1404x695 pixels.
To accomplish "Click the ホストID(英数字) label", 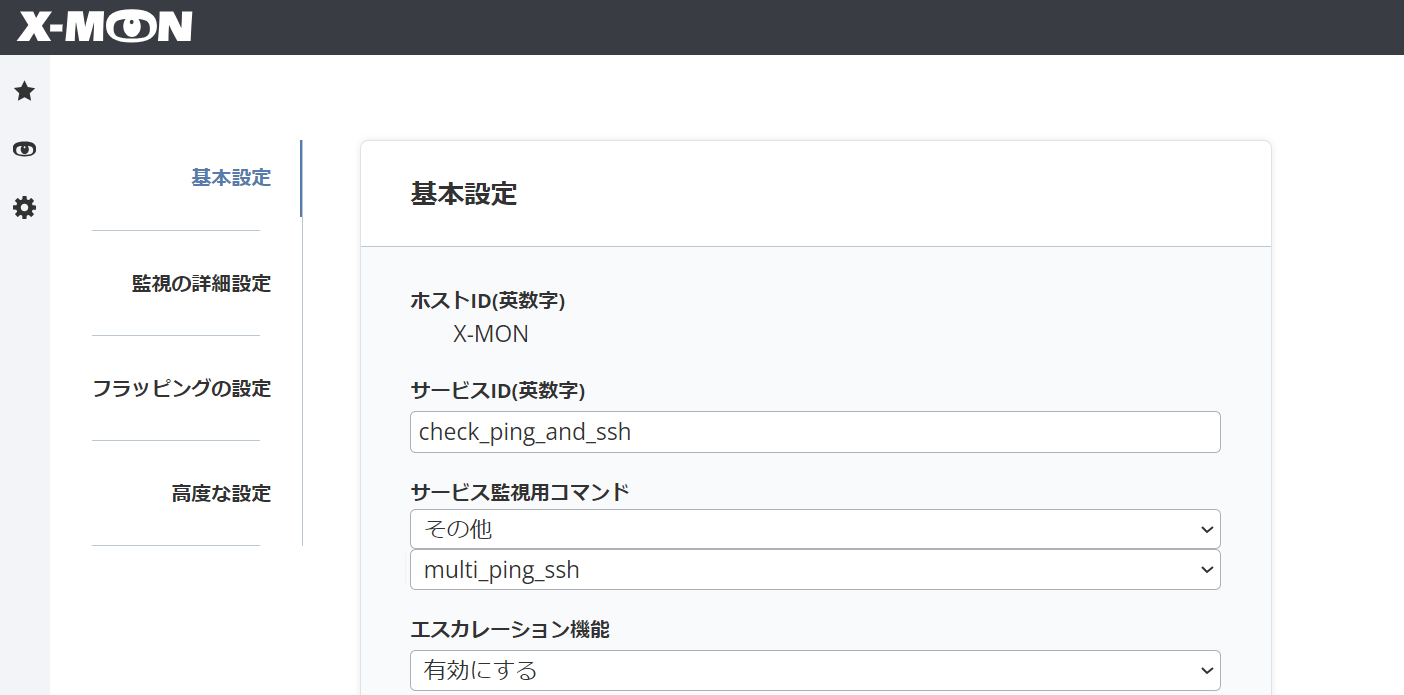I will click(488, 300).
